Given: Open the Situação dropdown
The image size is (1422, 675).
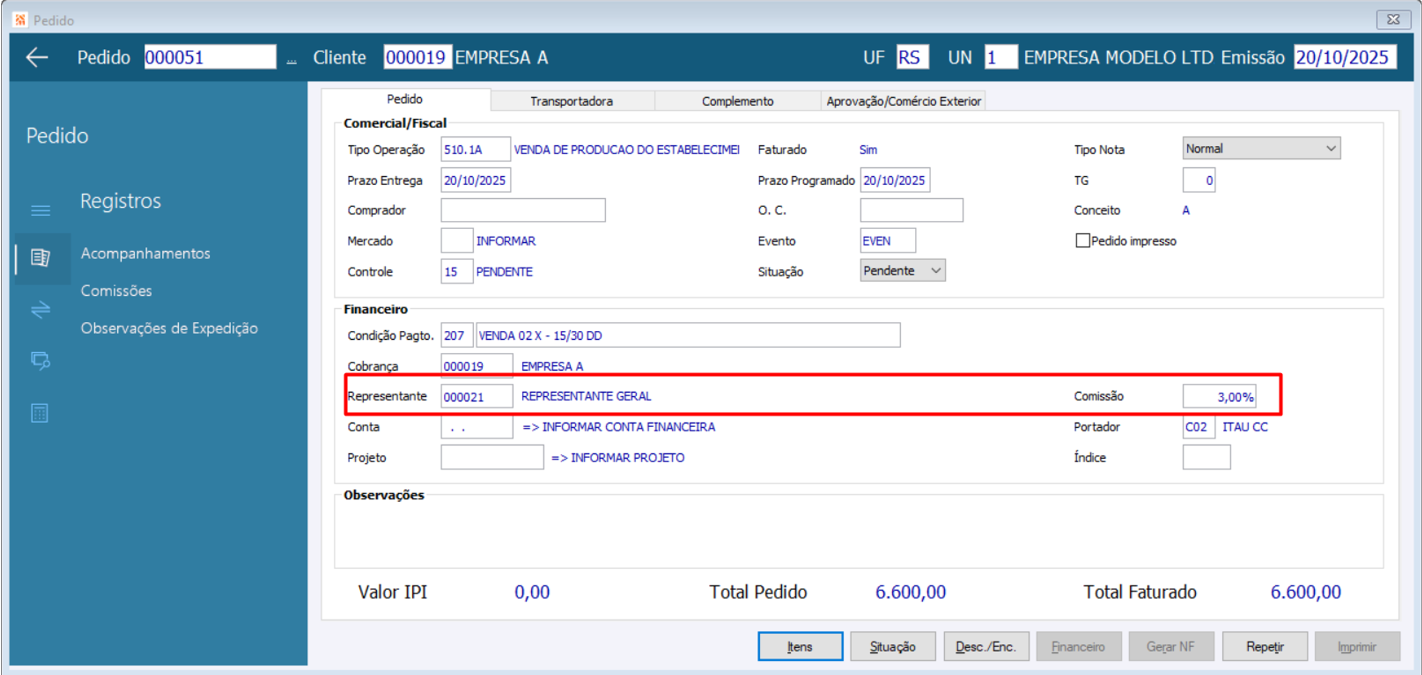Looking at the screenshot, I should 902,270.
